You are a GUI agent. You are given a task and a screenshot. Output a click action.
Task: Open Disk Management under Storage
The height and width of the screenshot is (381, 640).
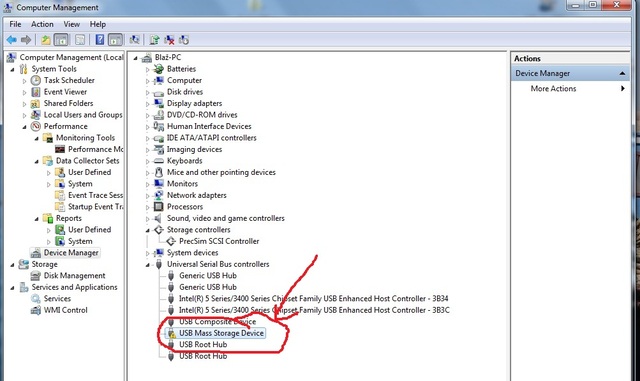tap(74, 276)
